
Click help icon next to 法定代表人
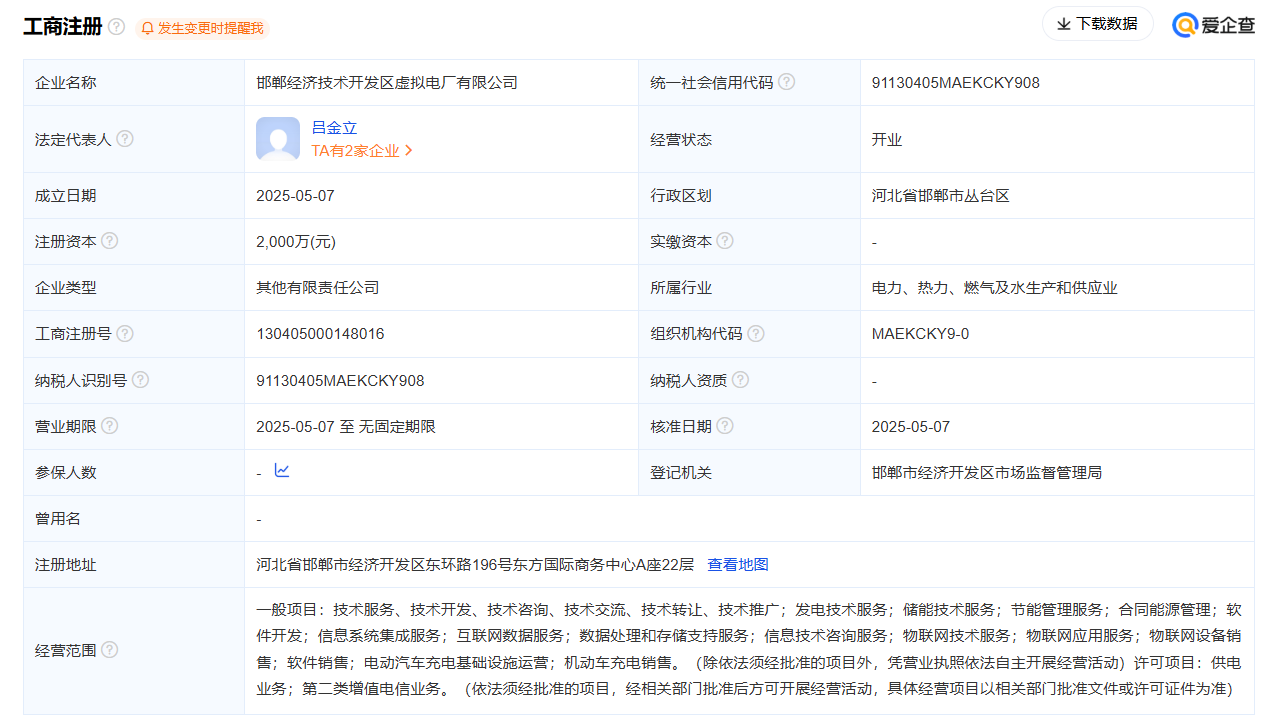pos(125,139)
